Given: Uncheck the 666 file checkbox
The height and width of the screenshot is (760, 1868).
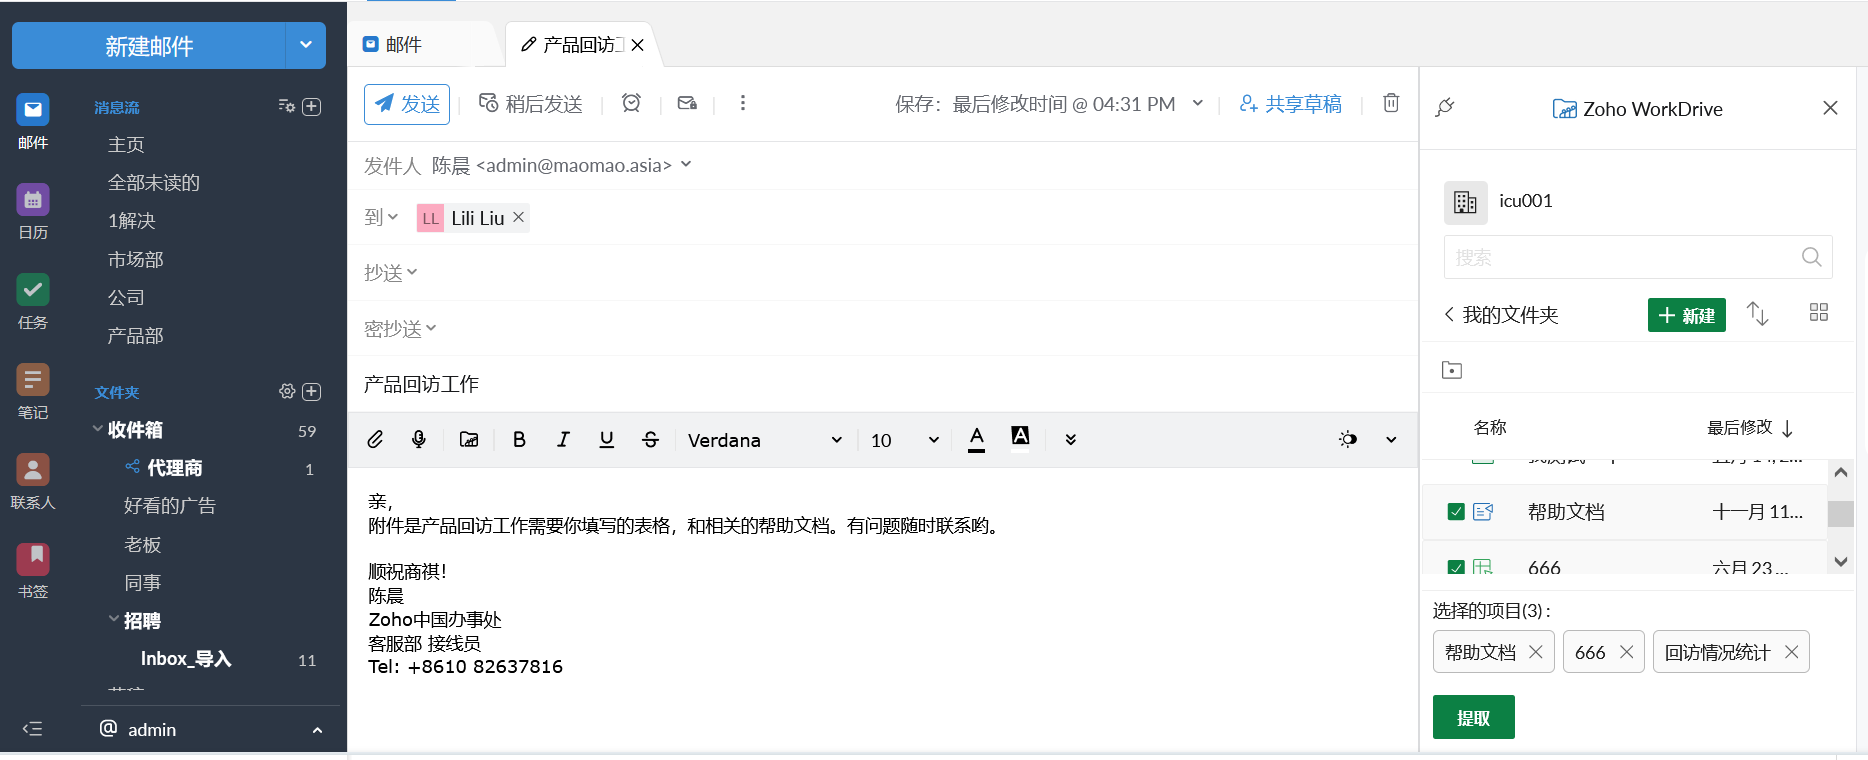Looking at the screenshot, I should coord(1456,567).
